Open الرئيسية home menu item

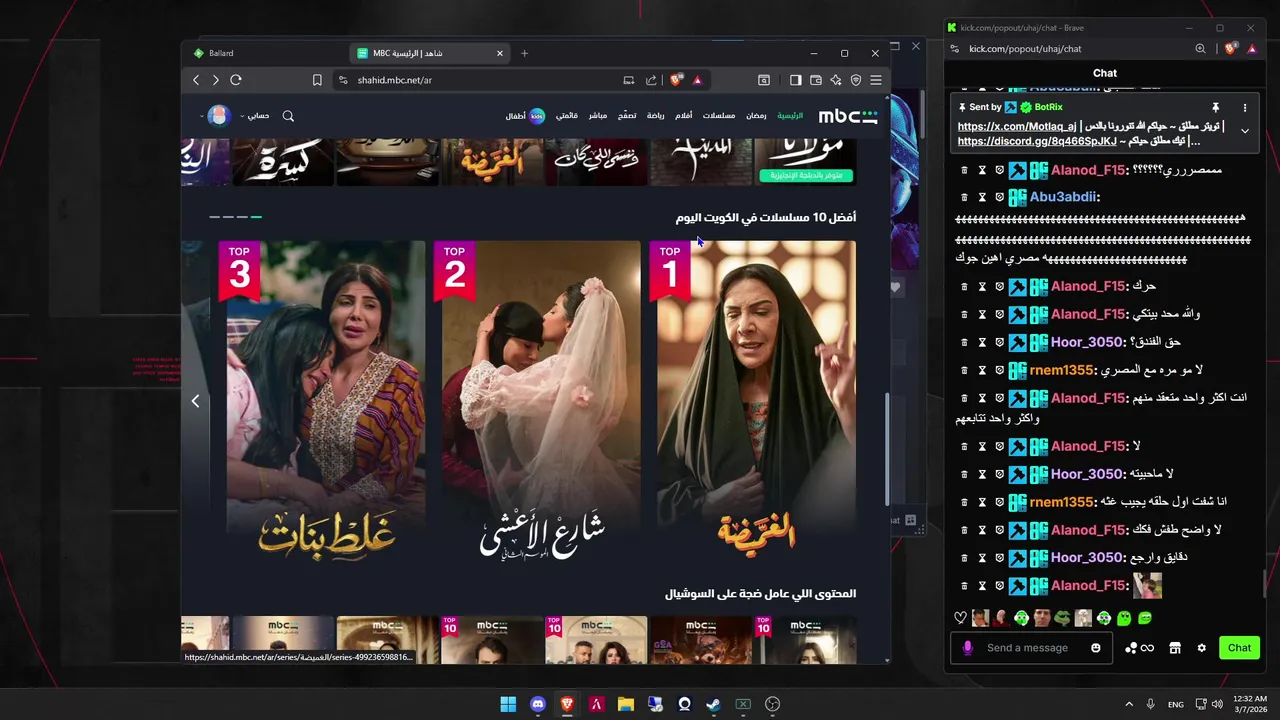click(790, 116)
